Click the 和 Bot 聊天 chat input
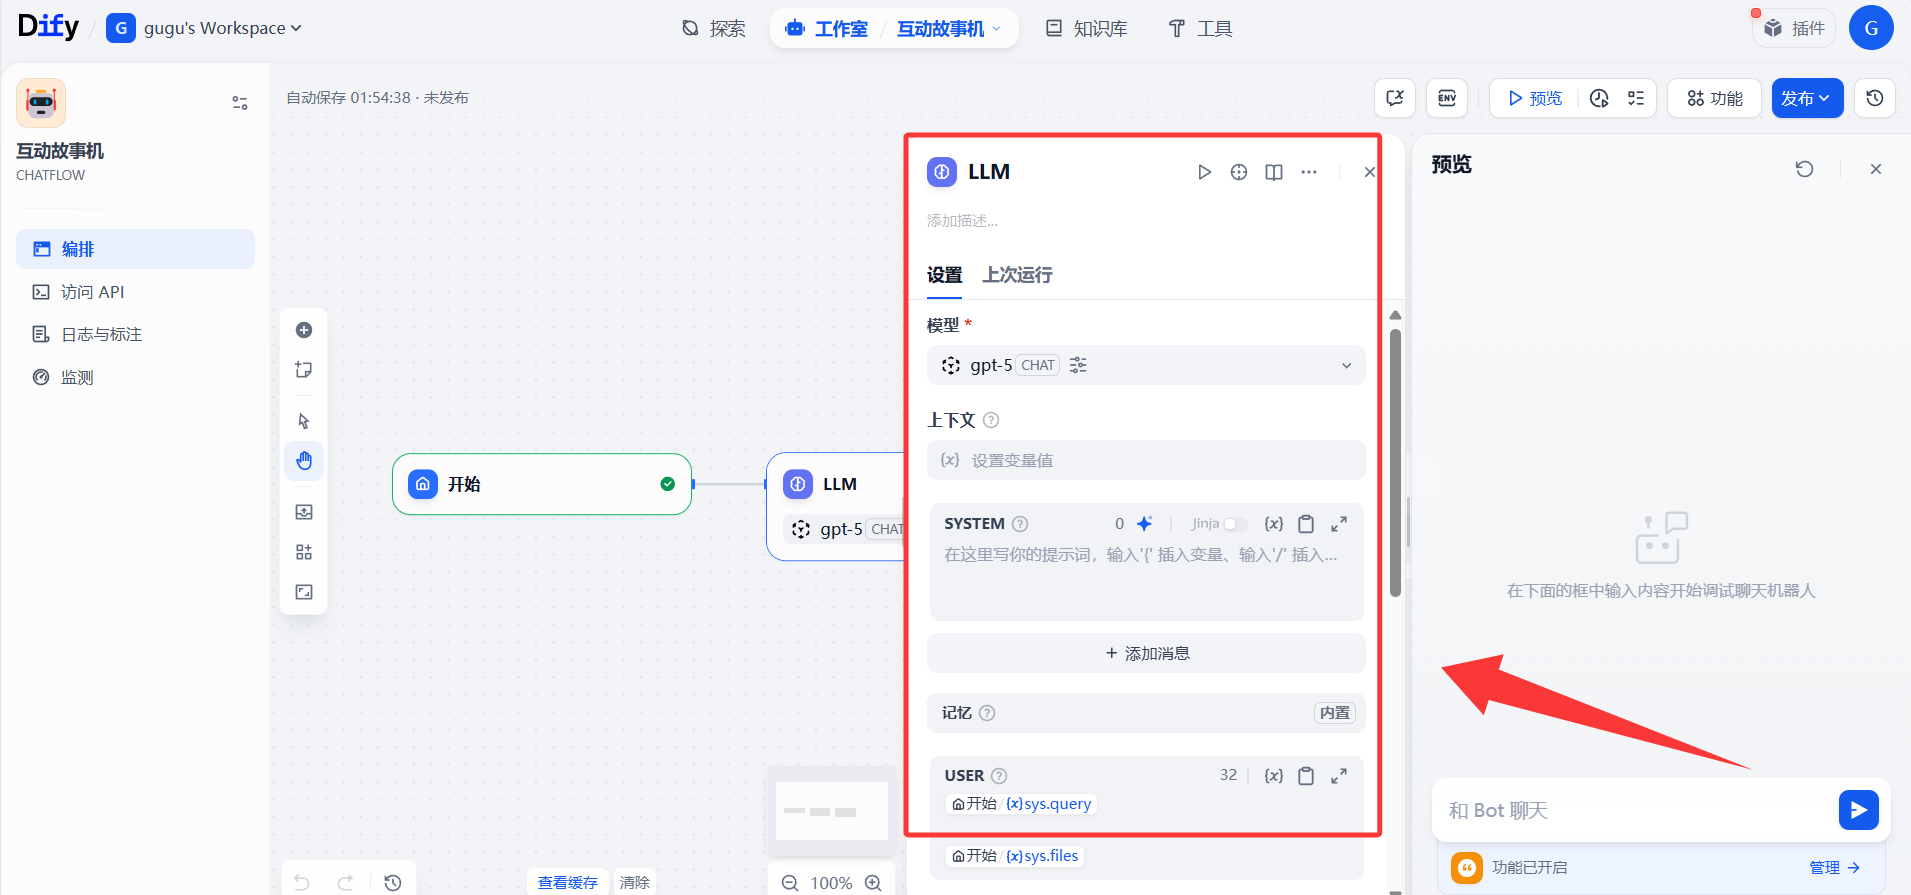This screenshot has height=895, width=1911. click(1635, 810)
